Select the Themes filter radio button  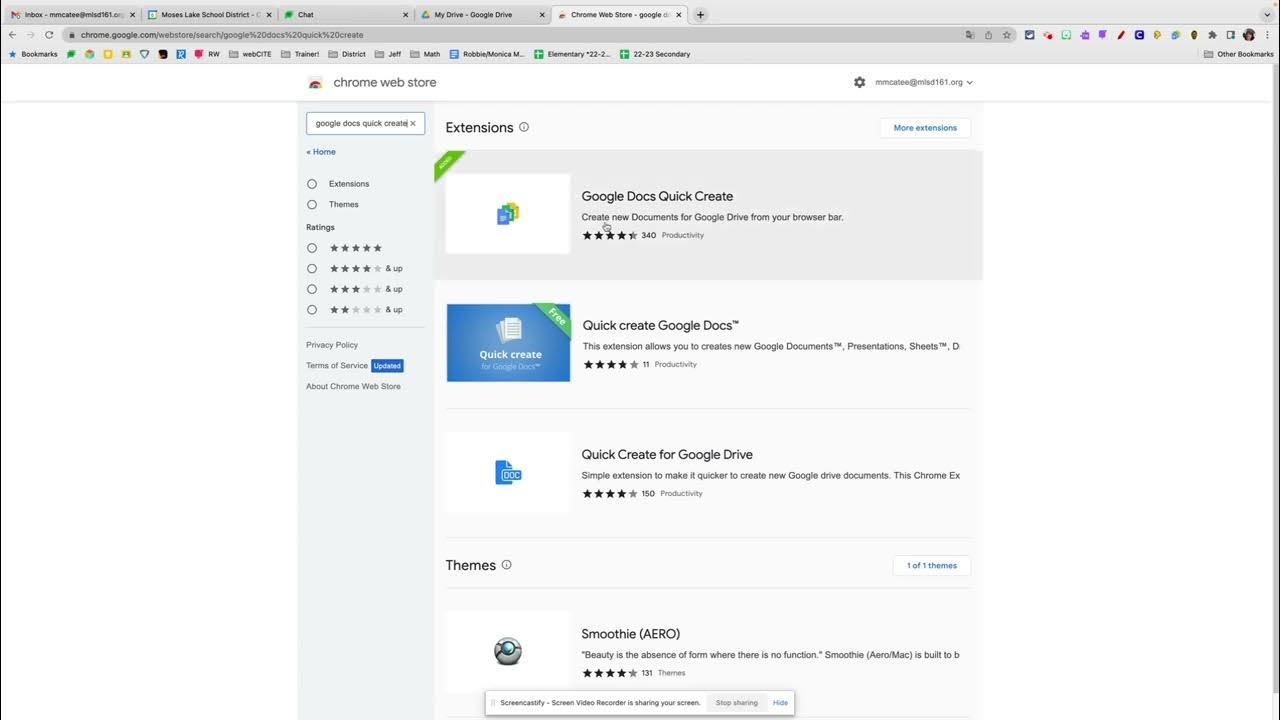point(312,204)
